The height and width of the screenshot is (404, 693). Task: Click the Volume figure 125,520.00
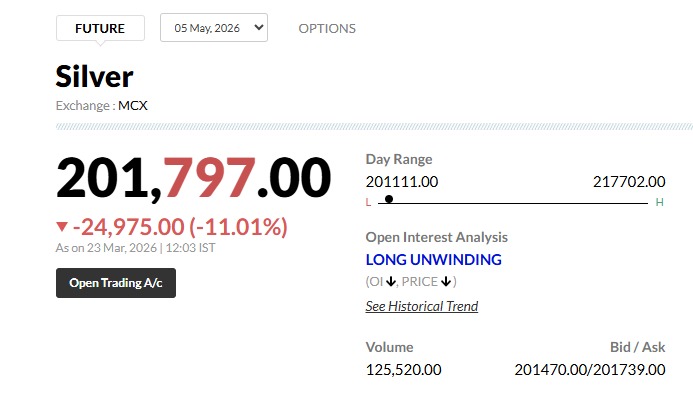pyautogui.click(x=403, y=369)
